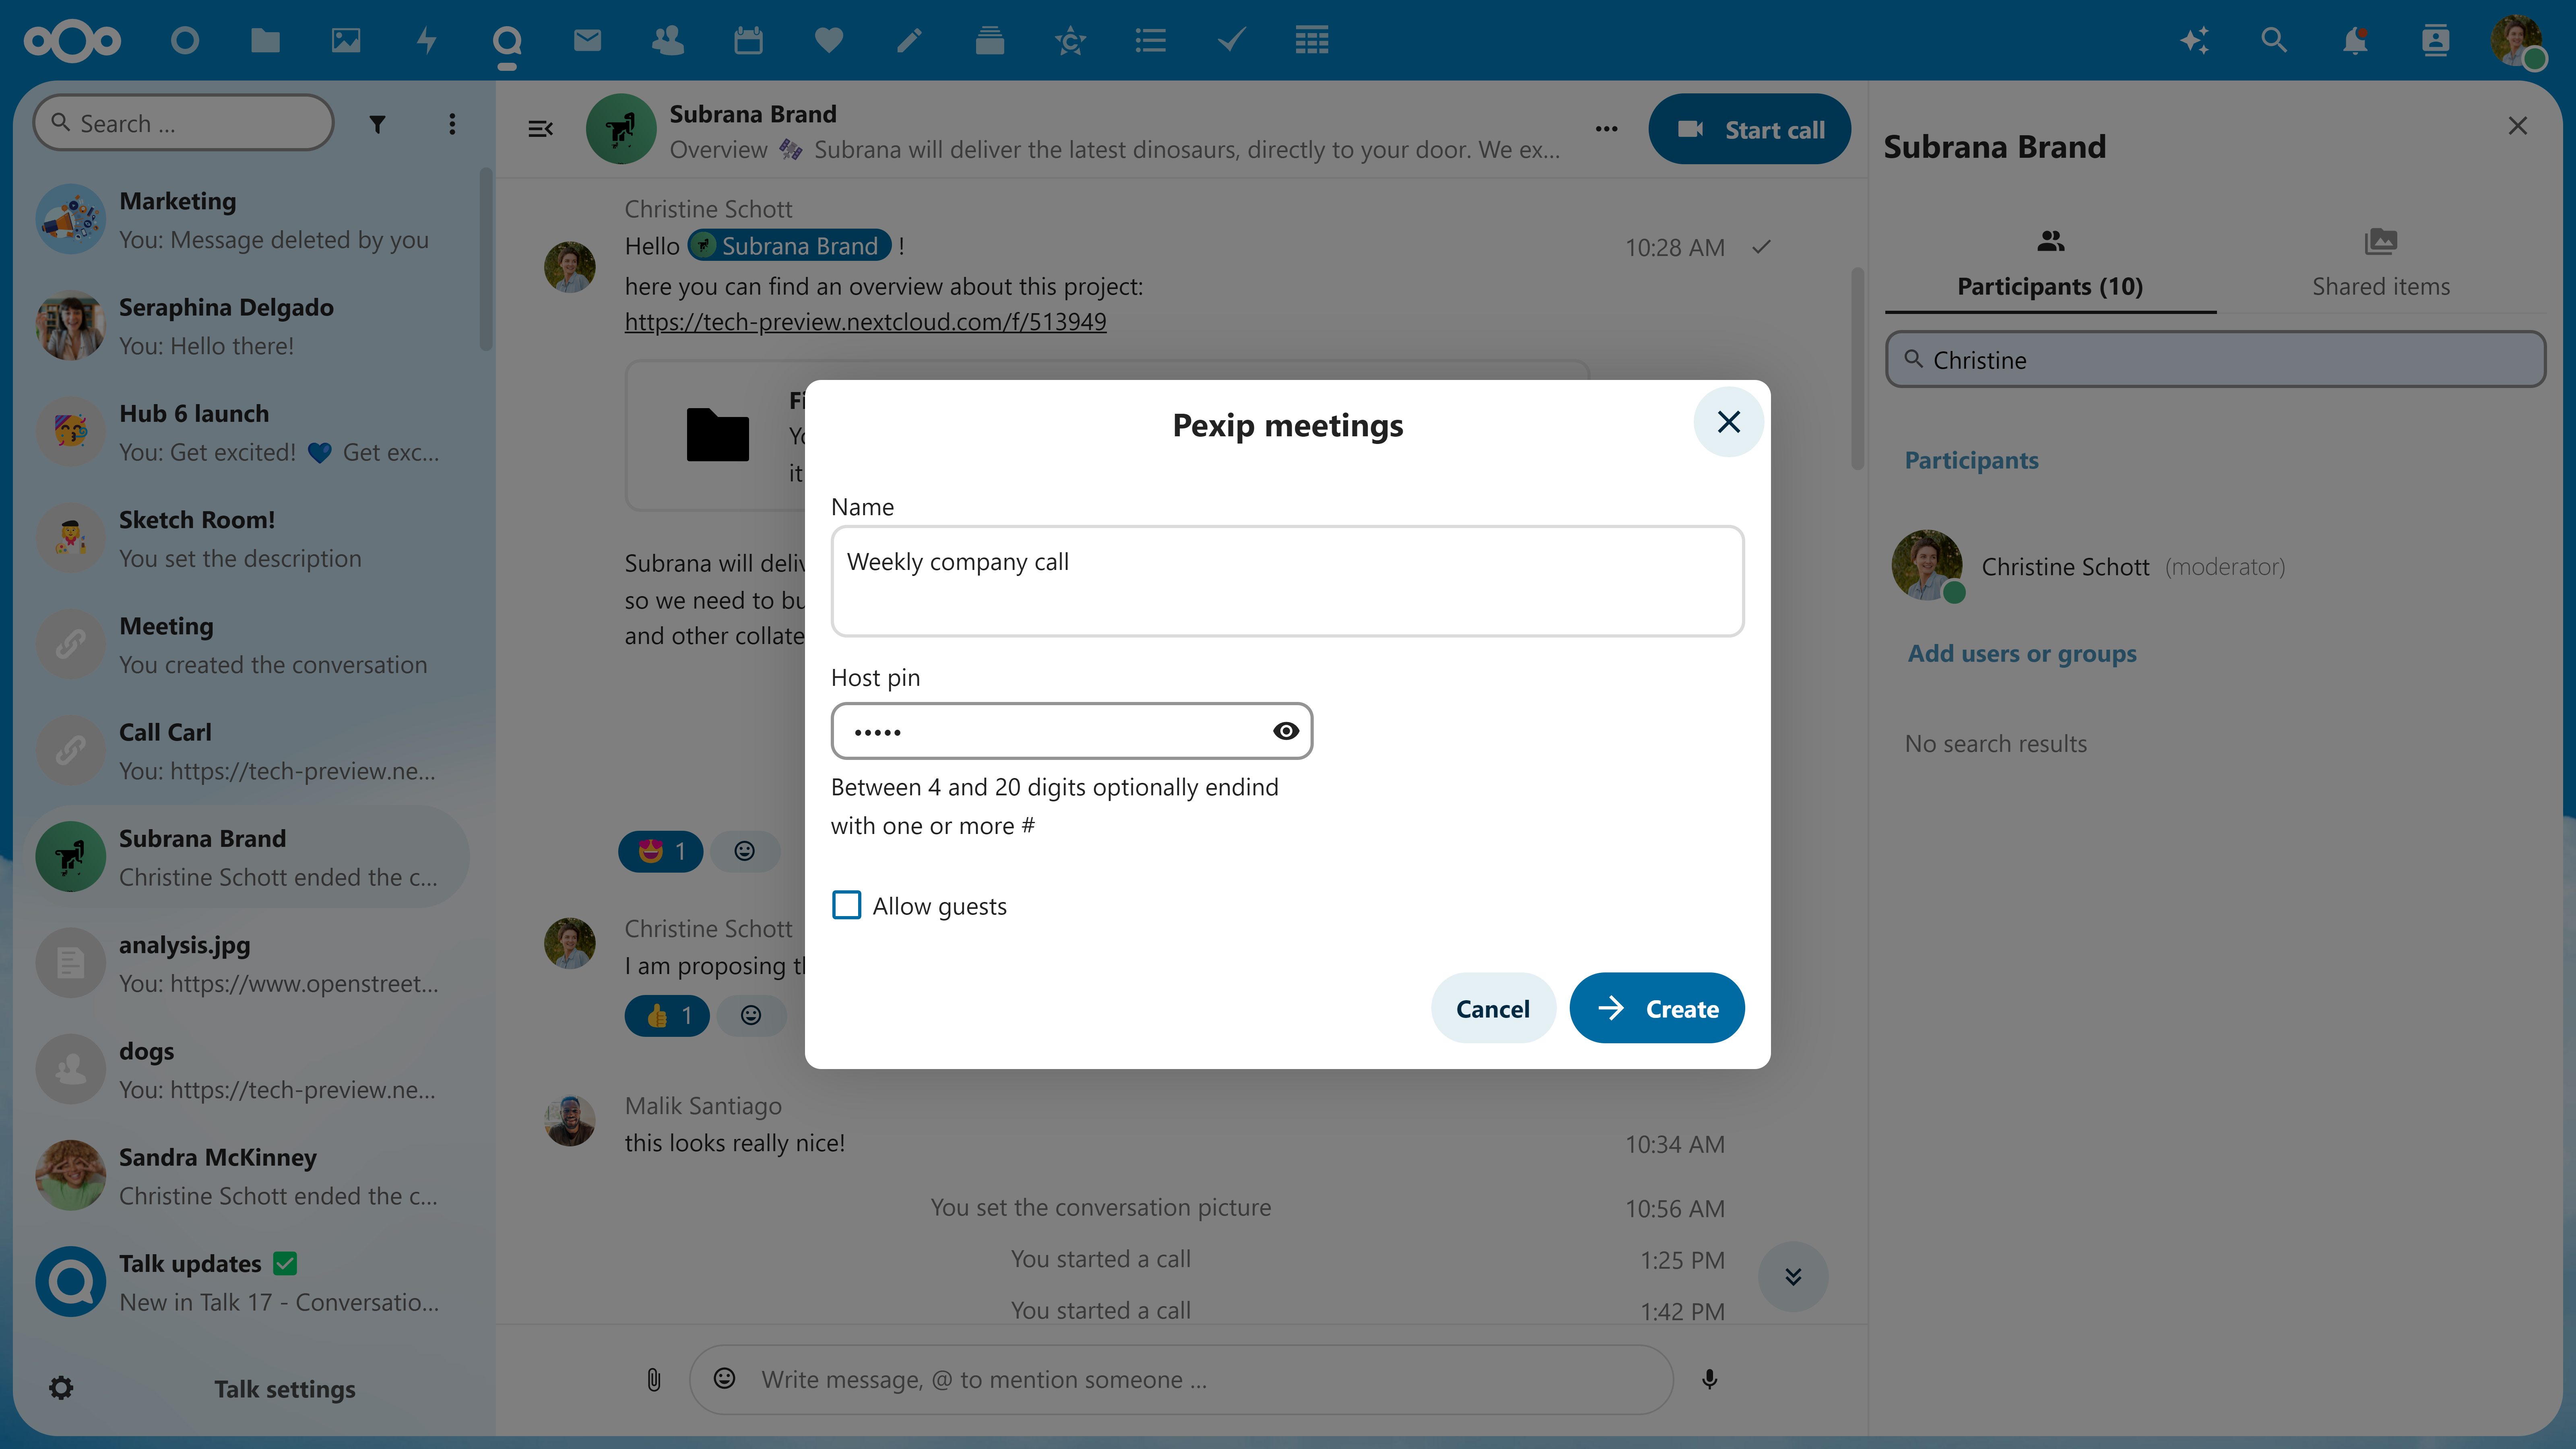Image resolution: width=2576 pixels, height=1449 pixels.
Task: Click the microphone voice message icon
Action: [1710, 1380]
